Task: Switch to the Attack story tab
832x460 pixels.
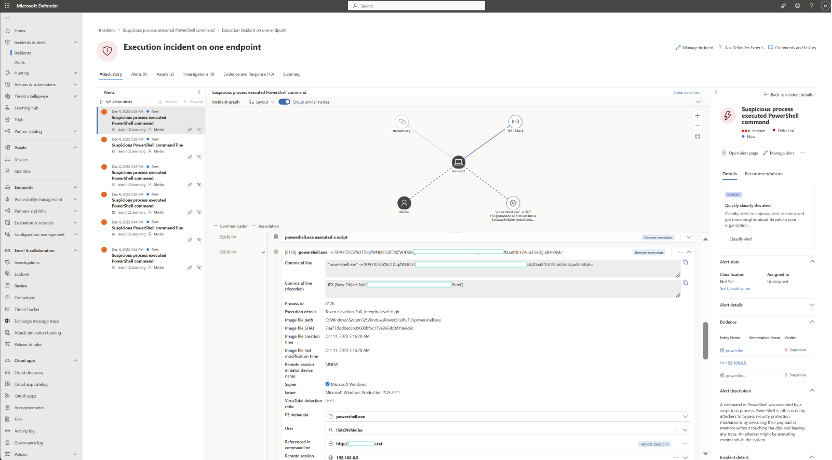Action: [110, 74]
